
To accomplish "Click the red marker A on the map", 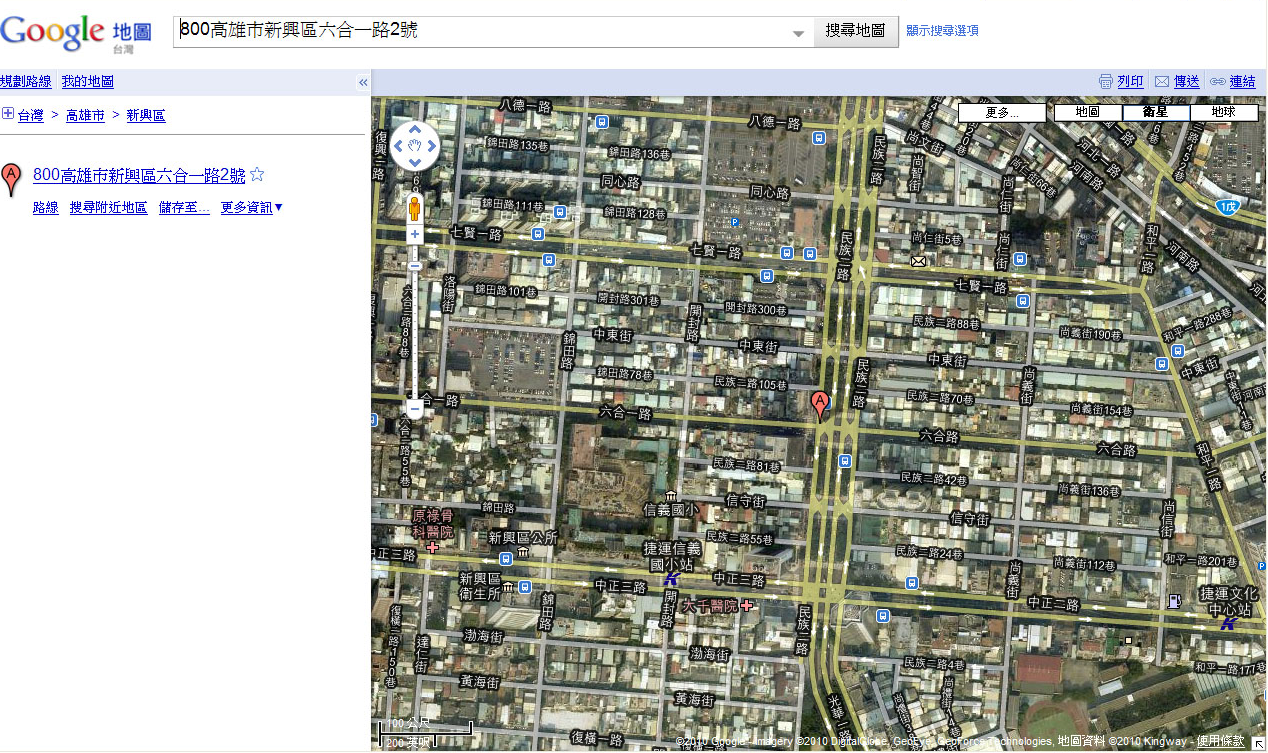I will coord(820,406).
